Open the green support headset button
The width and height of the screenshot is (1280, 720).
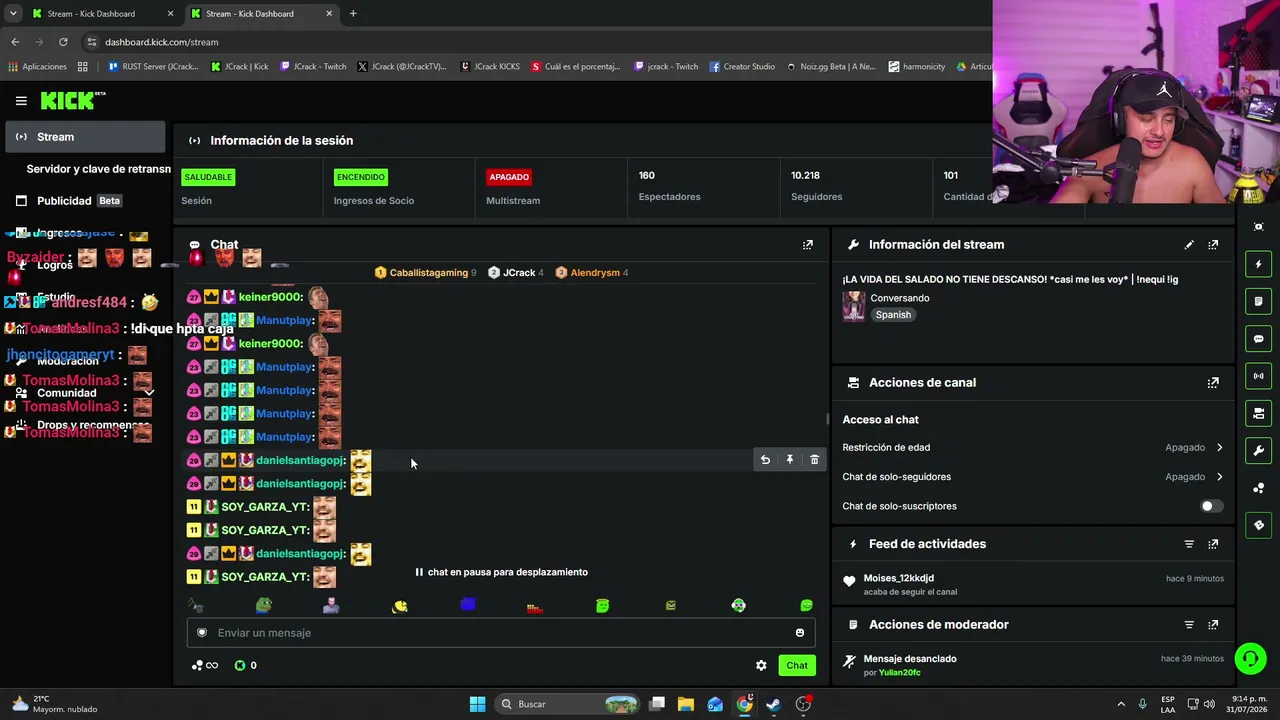pos(1250,658)
